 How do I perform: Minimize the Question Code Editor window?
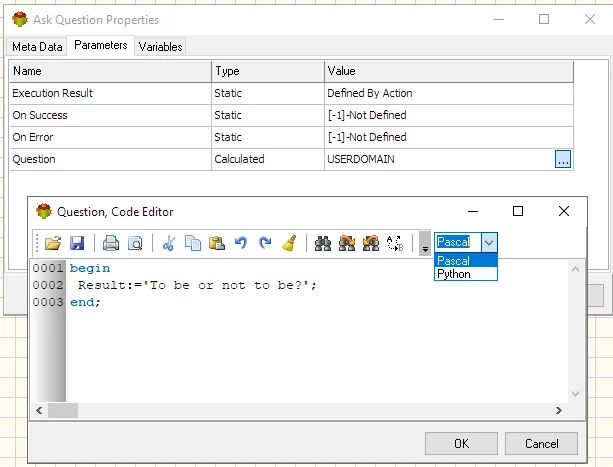[x=473, y=211]
